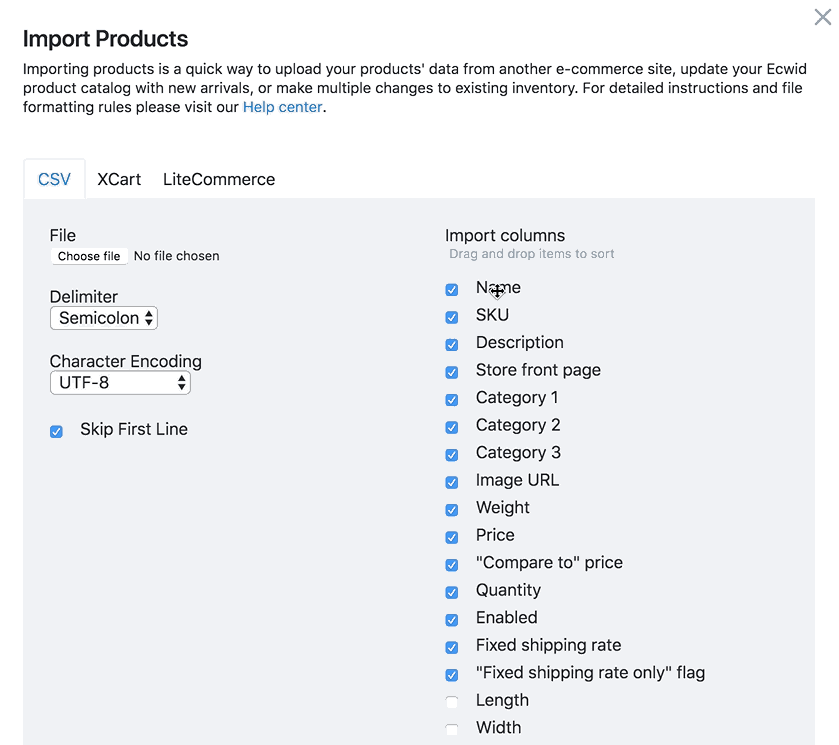839x745 pixels.
Task: Open the LiteCommerce tab
Action: pyautogui.click(x=219, y=180)
